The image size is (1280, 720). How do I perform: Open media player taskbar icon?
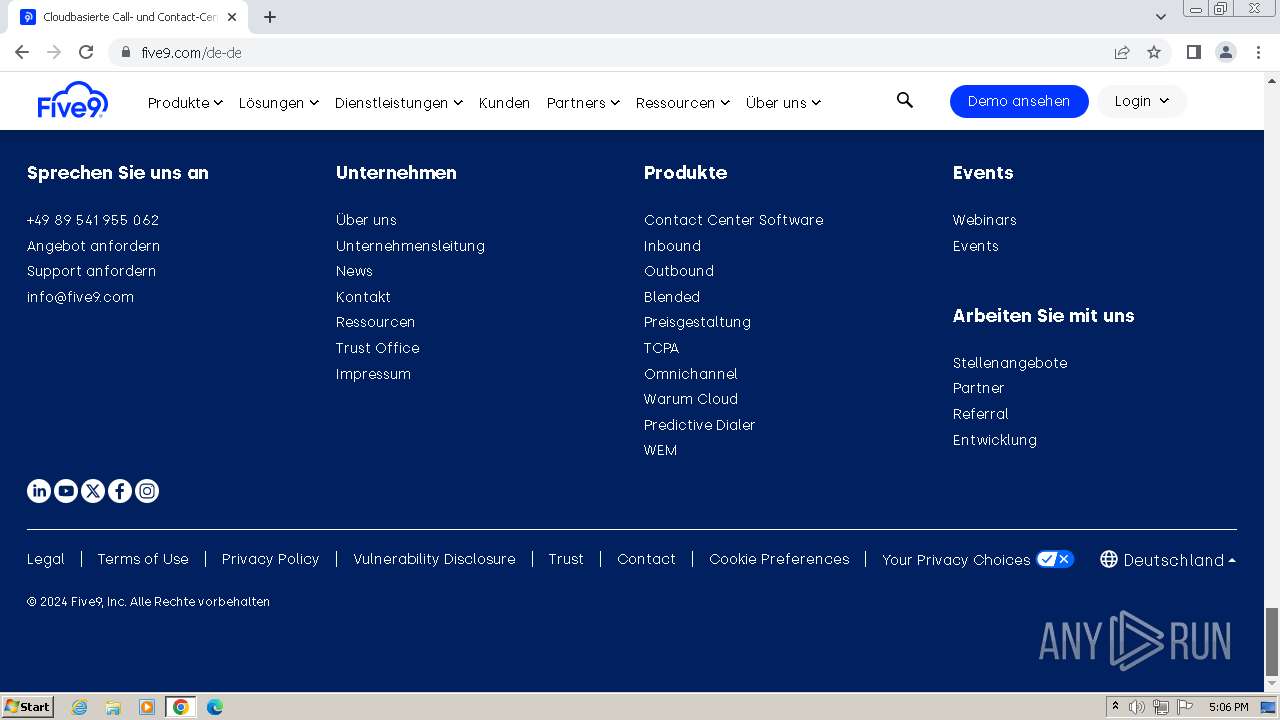tap(147, 707)
